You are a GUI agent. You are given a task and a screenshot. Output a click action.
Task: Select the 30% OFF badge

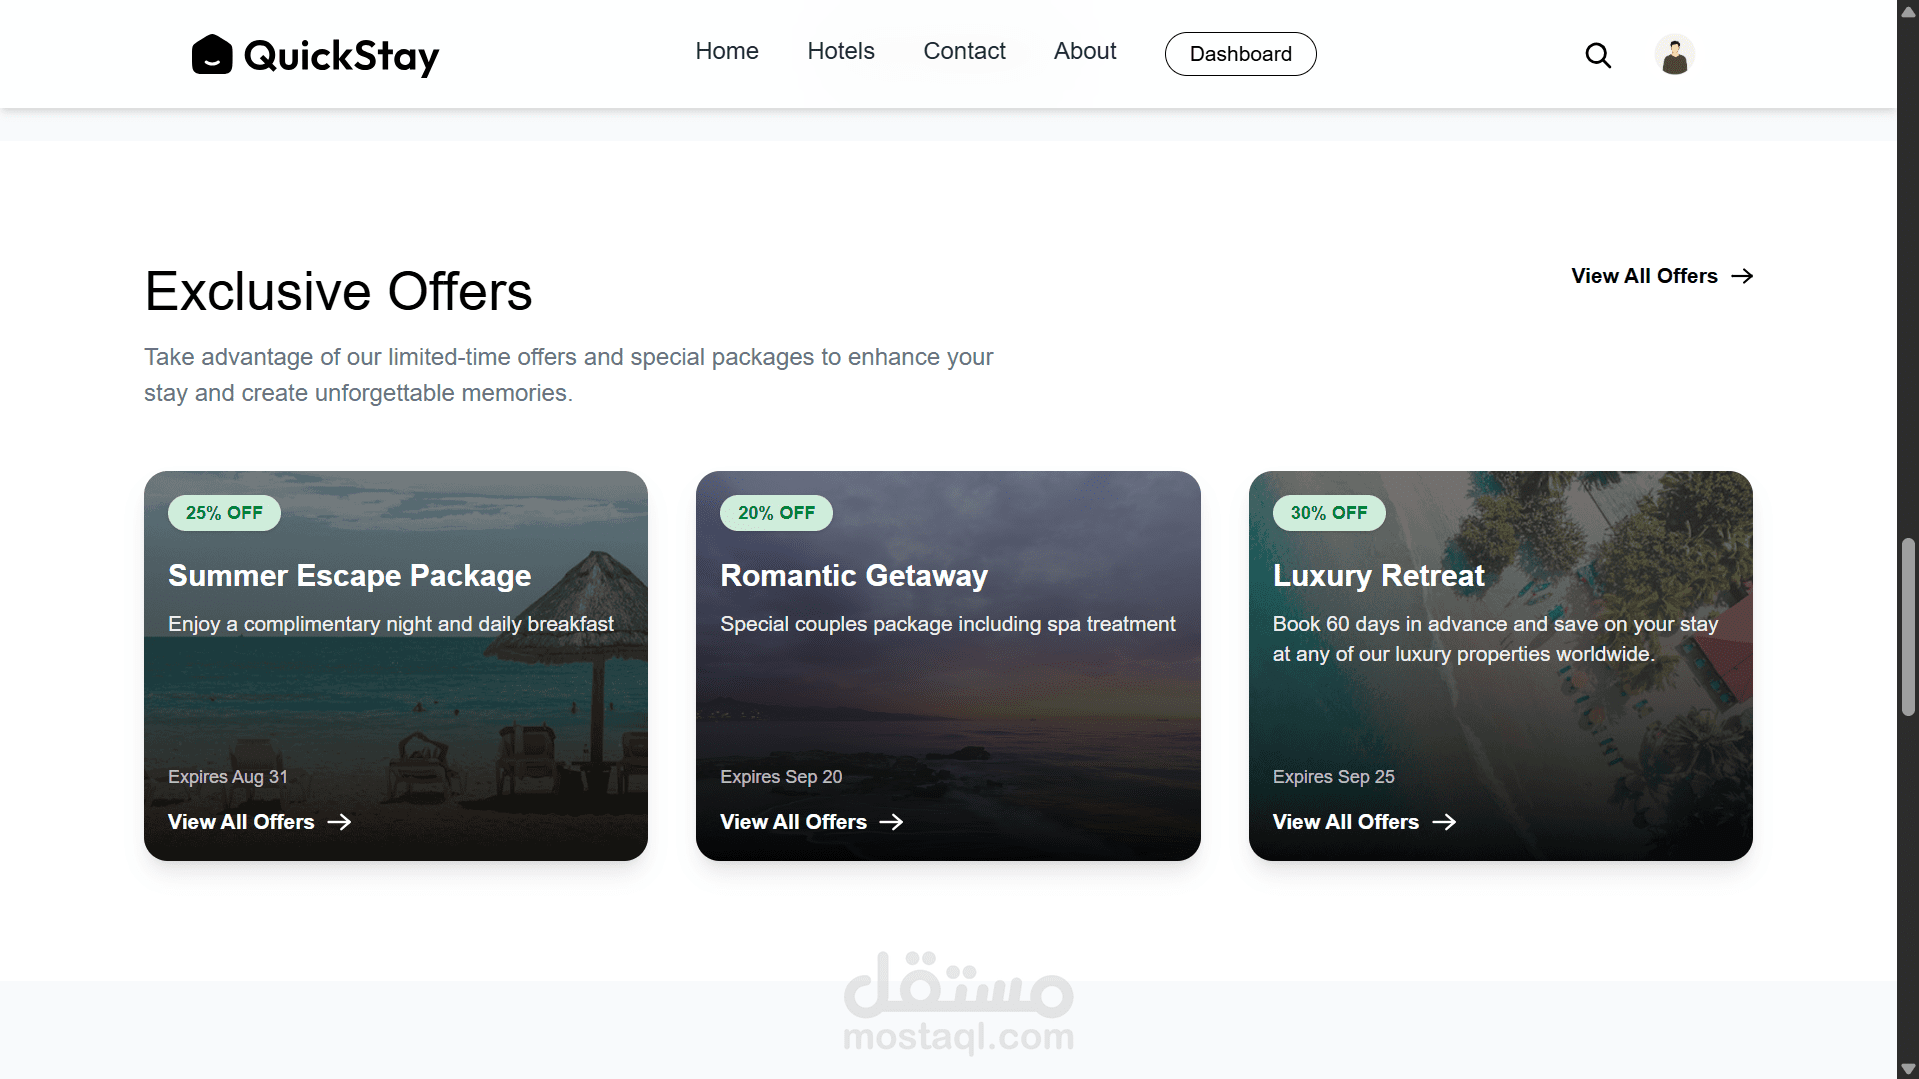pos(1328,513)
